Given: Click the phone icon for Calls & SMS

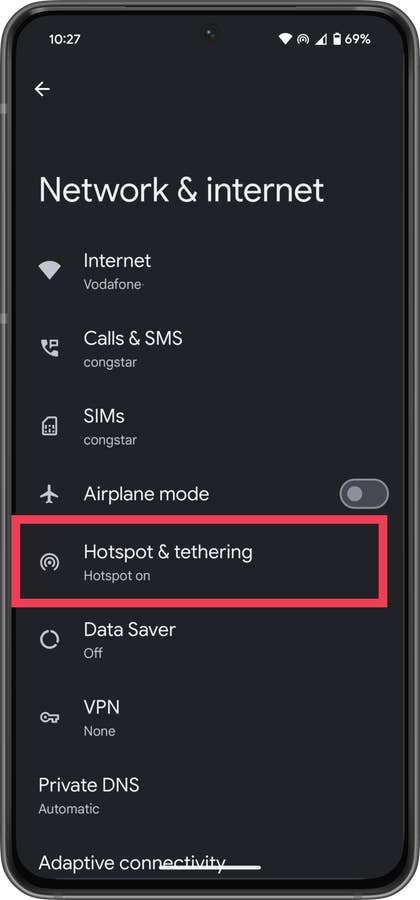Looking at the screenshot, I should [49, 348].
